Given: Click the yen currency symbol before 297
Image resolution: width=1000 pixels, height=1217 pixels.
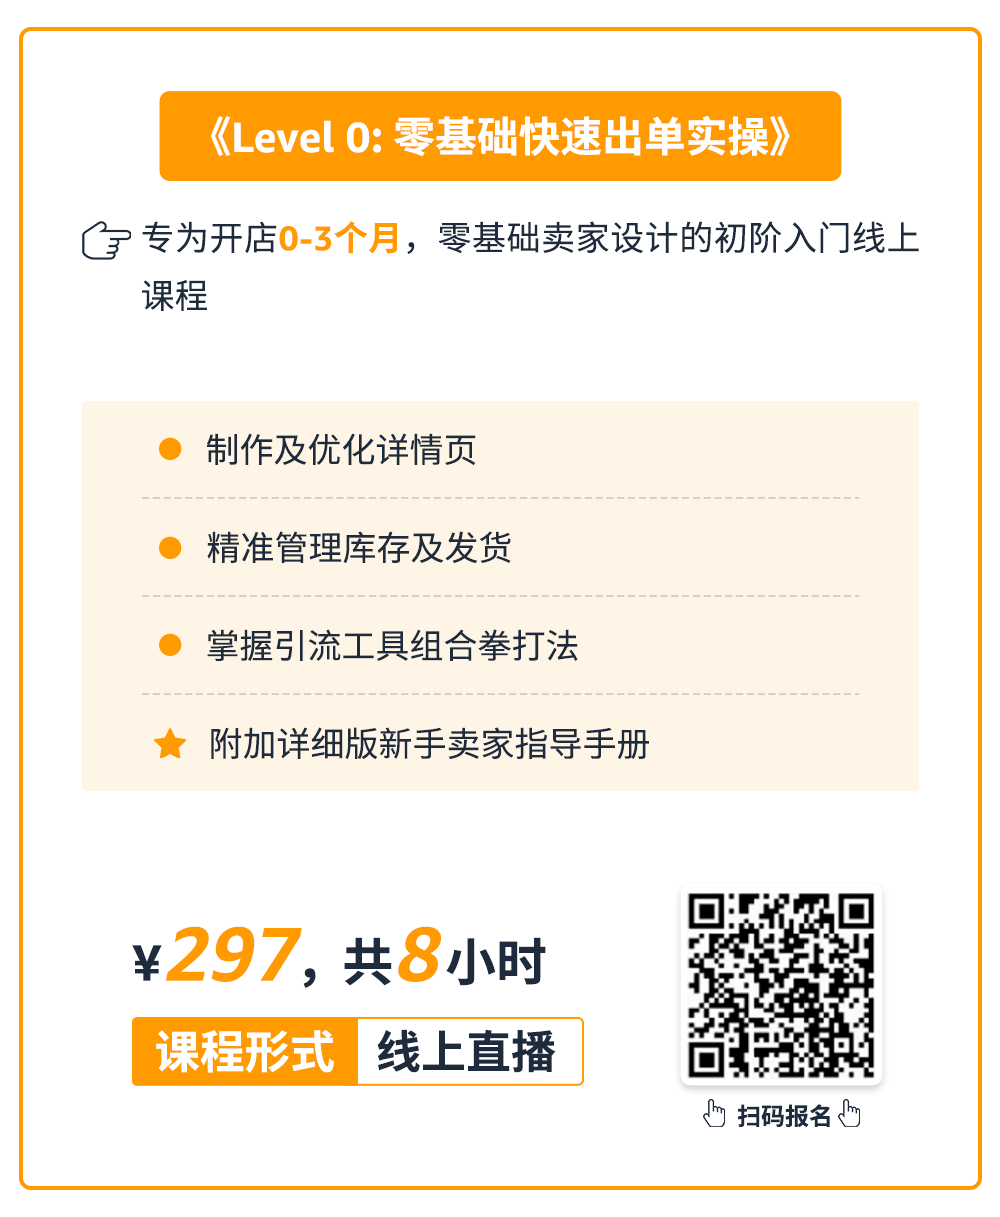Looking at the screenshot, I should [147, 964].
